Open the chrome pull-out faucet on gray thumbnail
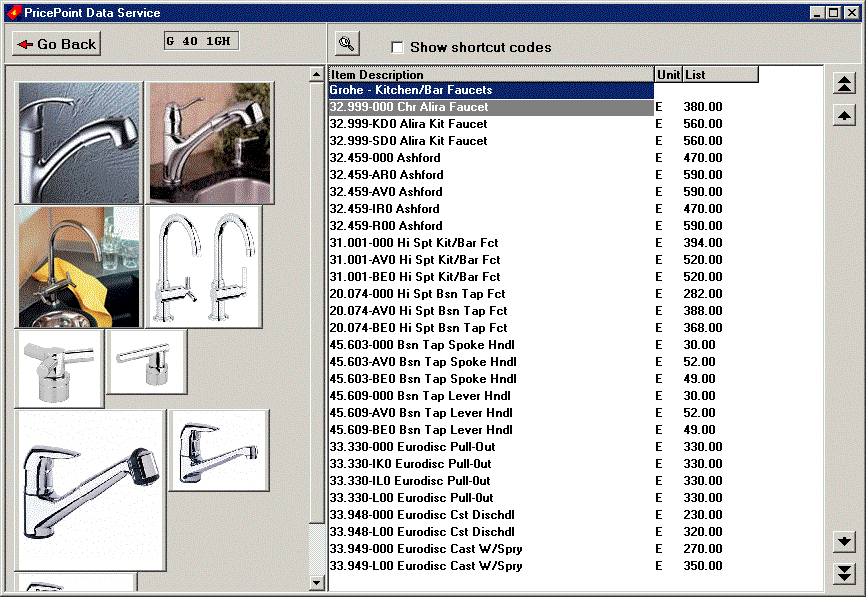 point(79,143)
